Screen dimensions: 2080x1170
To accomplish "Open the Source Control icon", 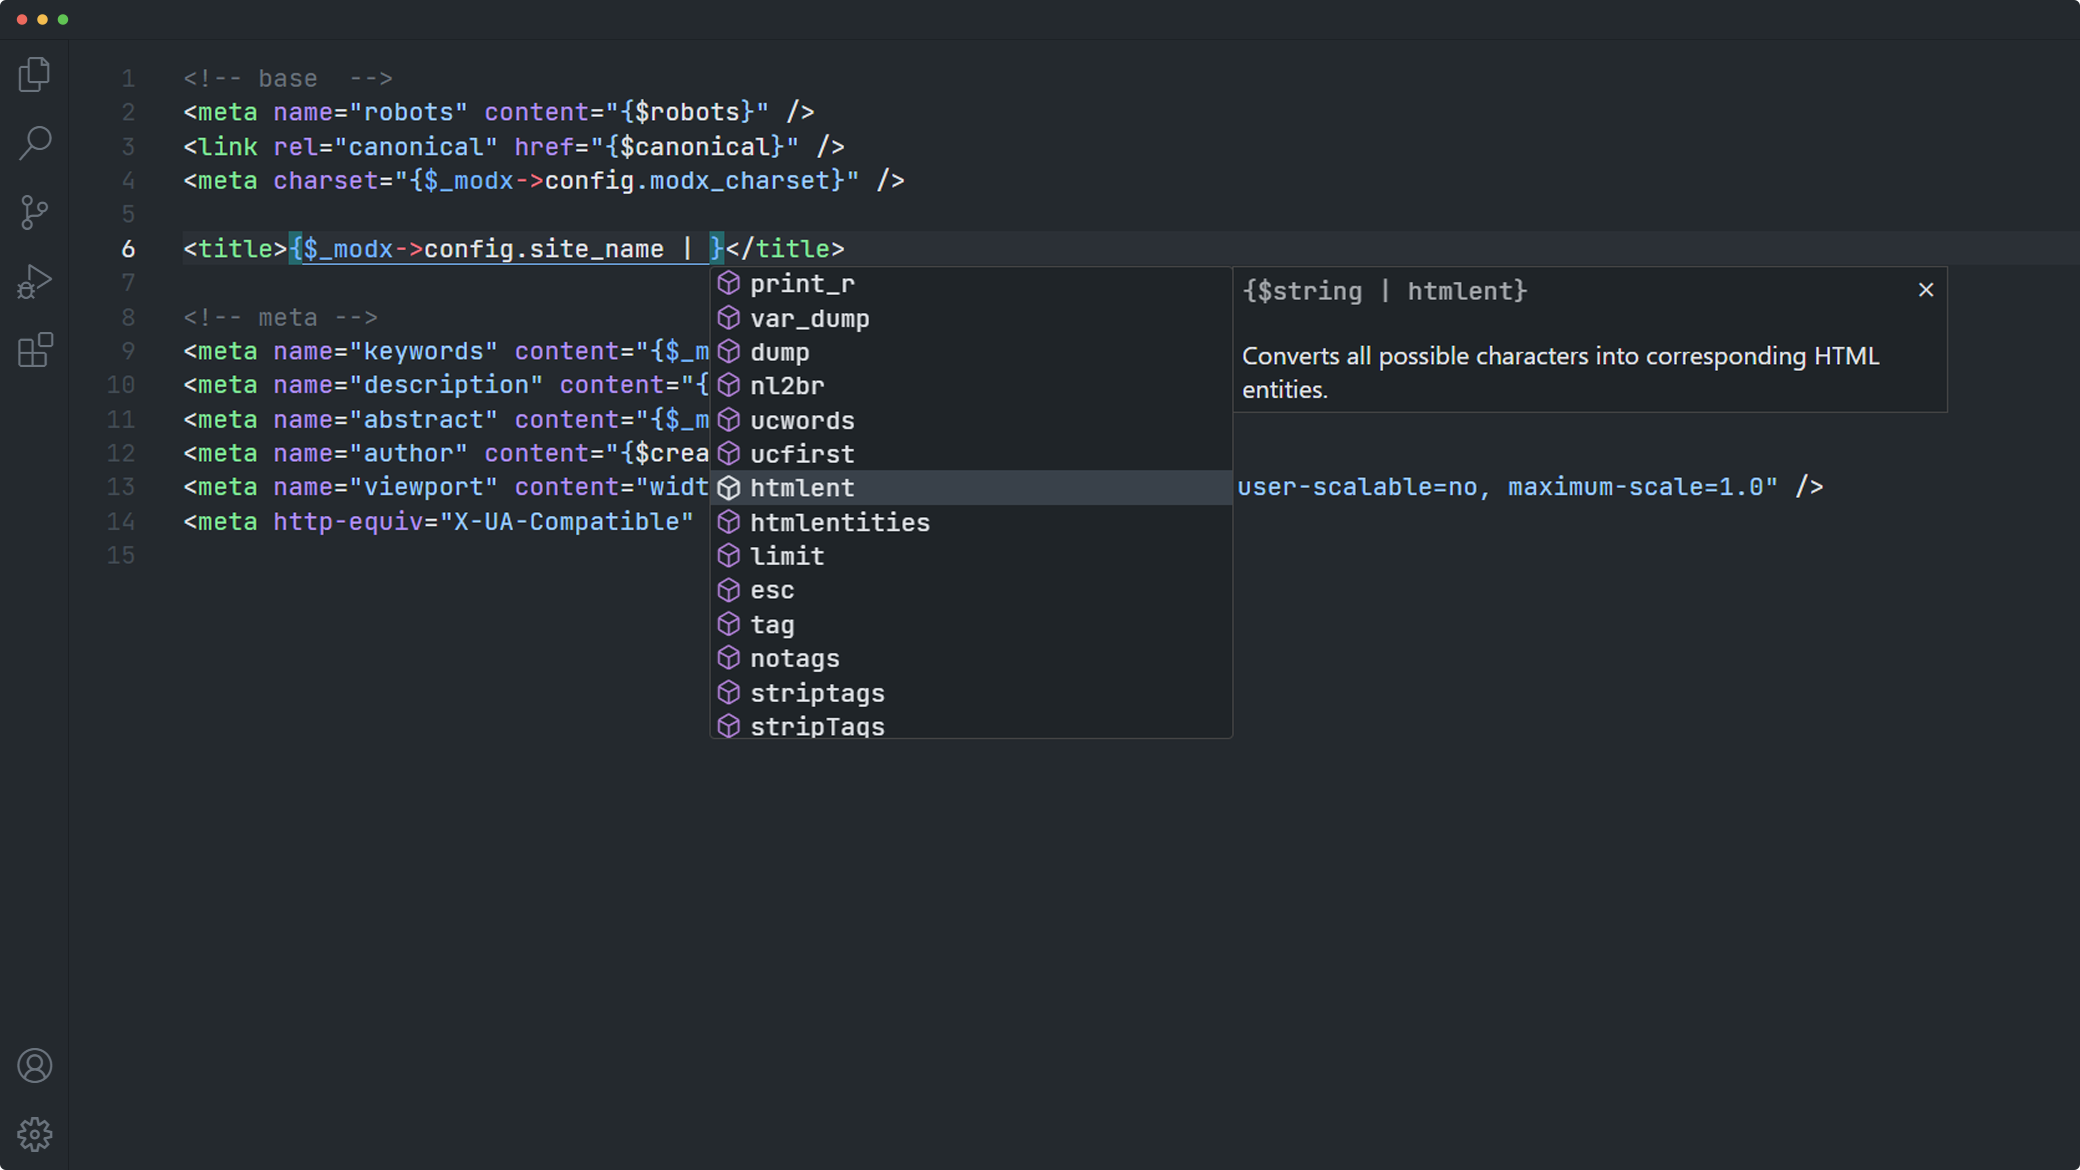I will (x=35, y=212).
